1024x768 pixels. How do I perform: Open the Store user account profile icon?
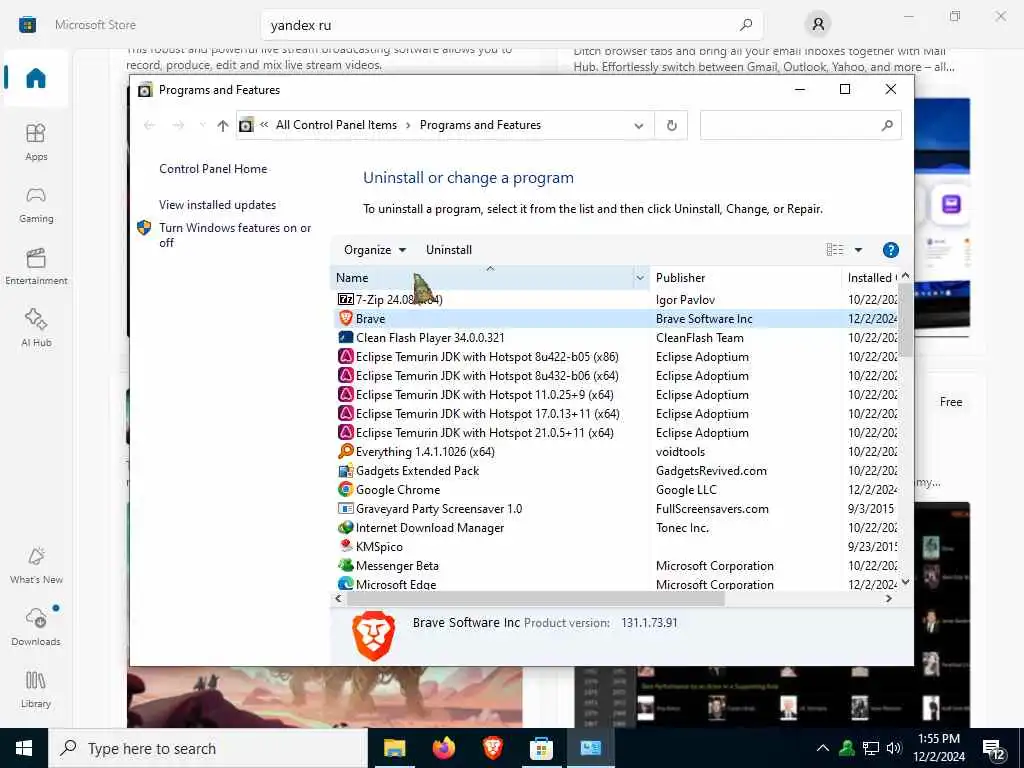click(818, 25)
